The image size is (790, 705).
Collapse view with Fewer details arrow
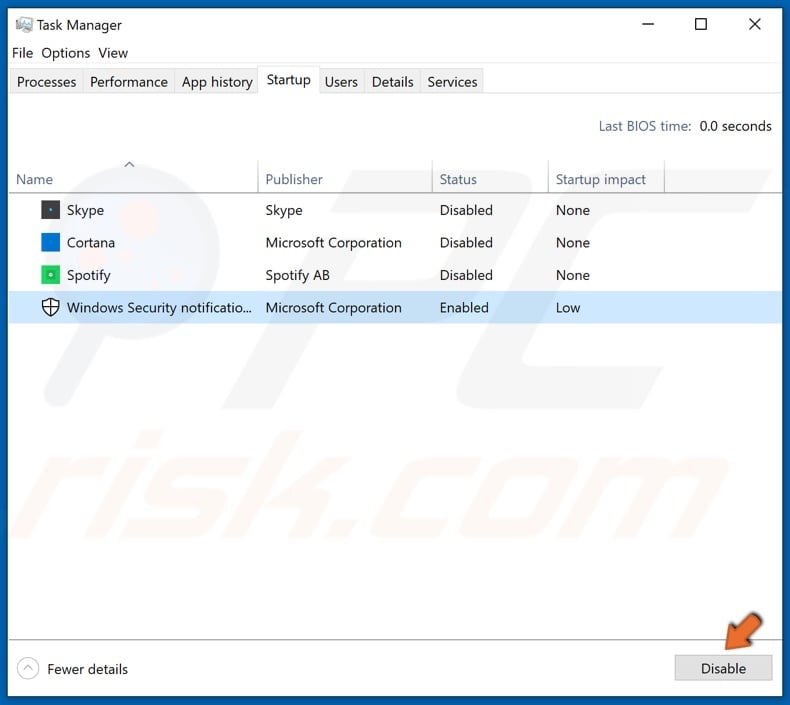(x=28, y=669)
